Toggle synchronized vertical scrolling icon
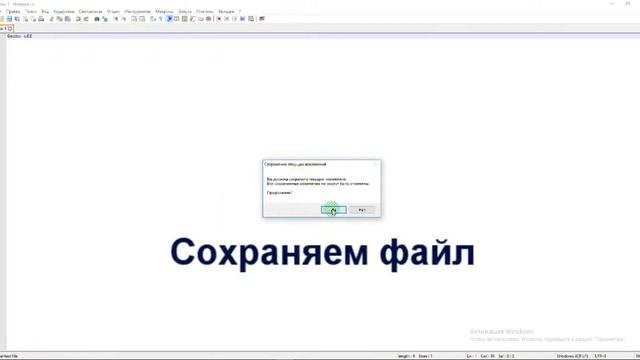Screen dimensions: 640x360 tap(134, 19)
